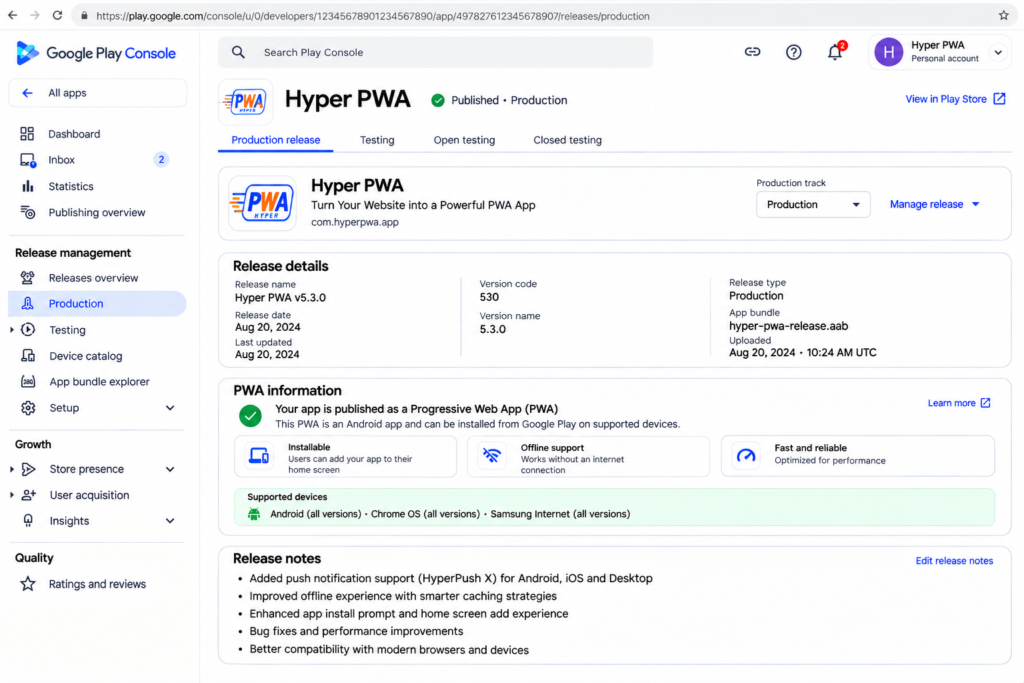Expand the Store presence chevron
The height and width of the screenshot is (683, 1024).
(170, 469)
